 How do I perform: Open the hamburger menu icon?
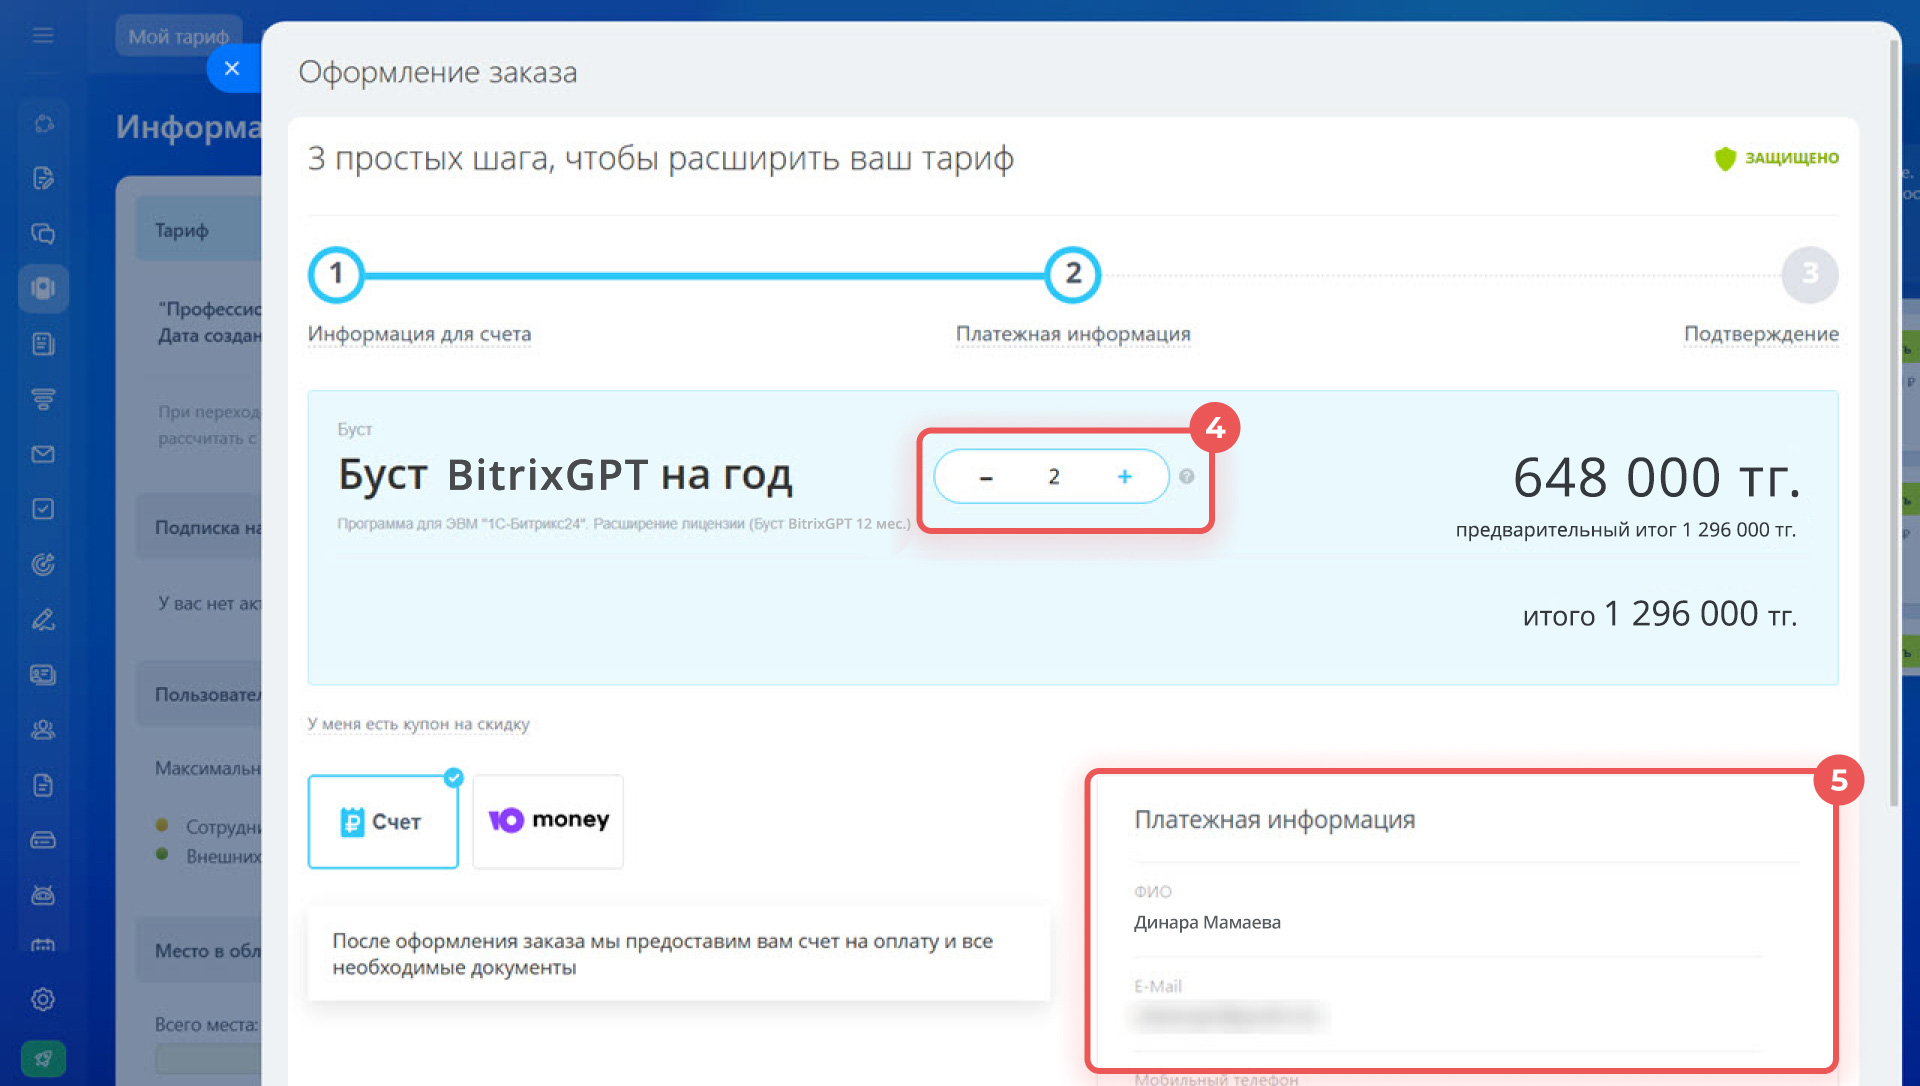(43, 36)
